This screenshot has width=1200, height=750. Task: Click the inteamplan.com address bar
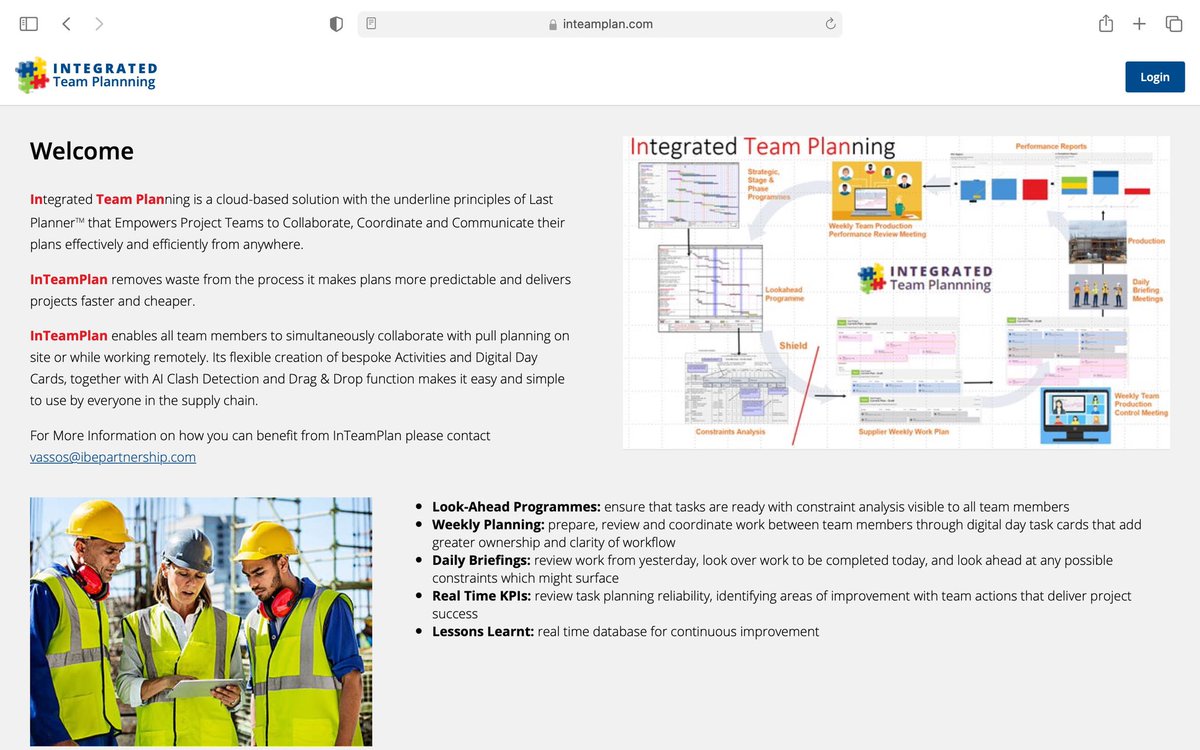pos(600,24)
